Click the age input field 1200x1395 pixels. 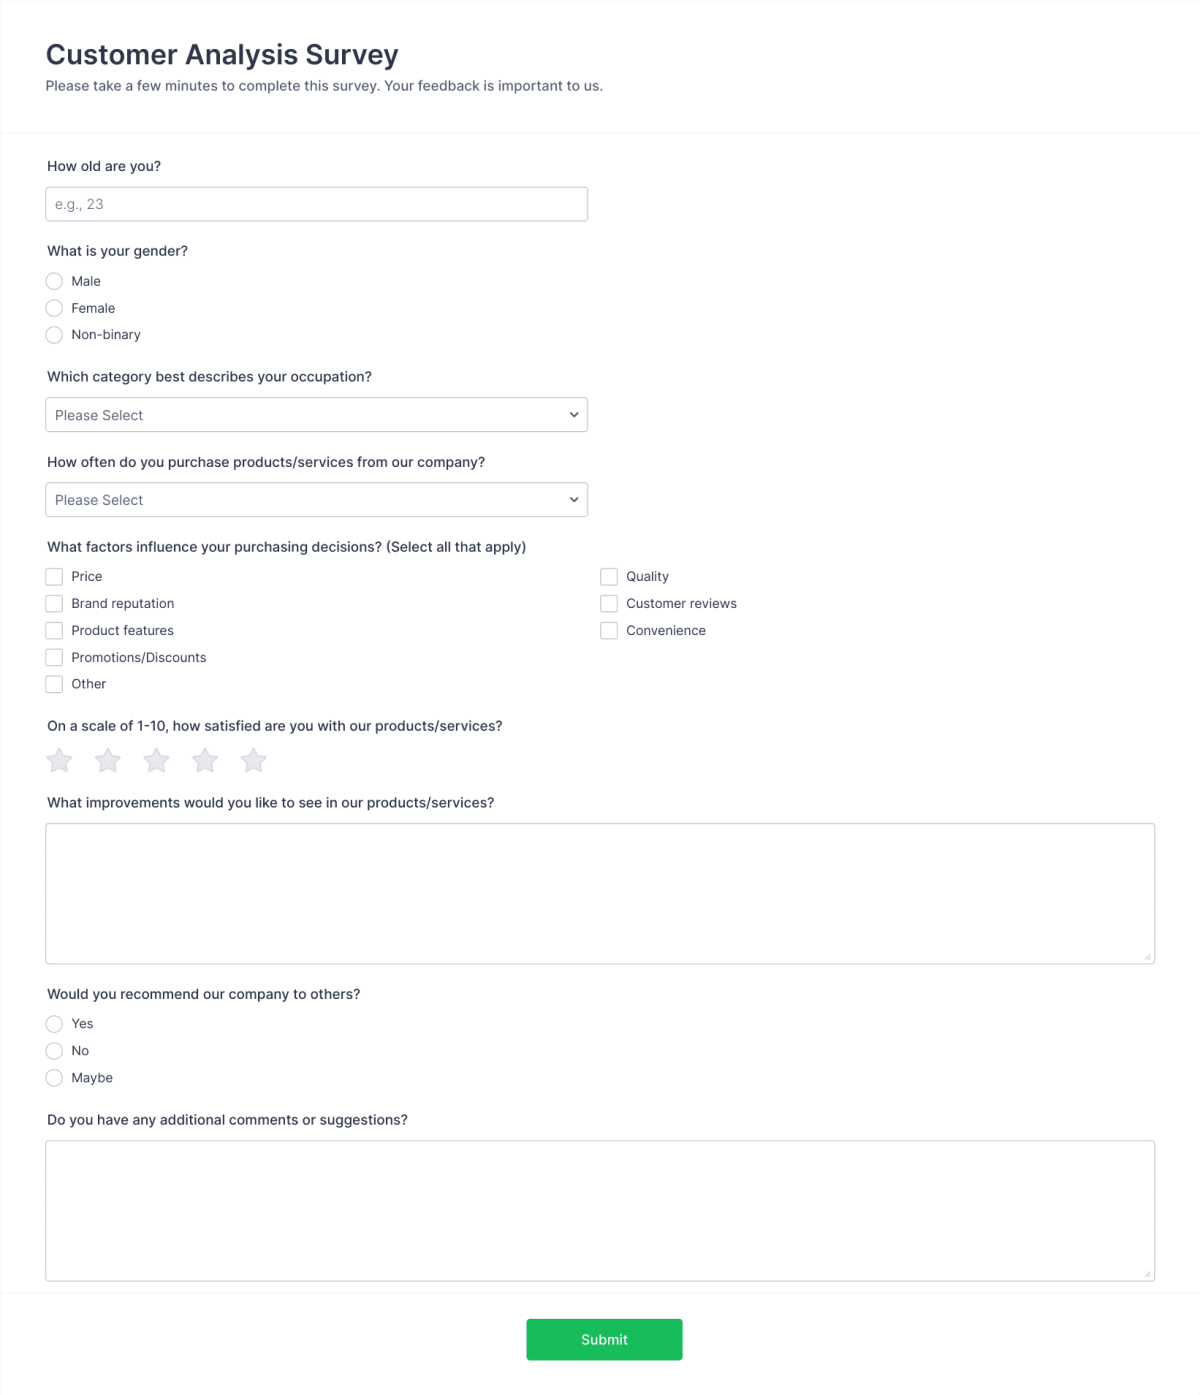click(x=316, y=203)
